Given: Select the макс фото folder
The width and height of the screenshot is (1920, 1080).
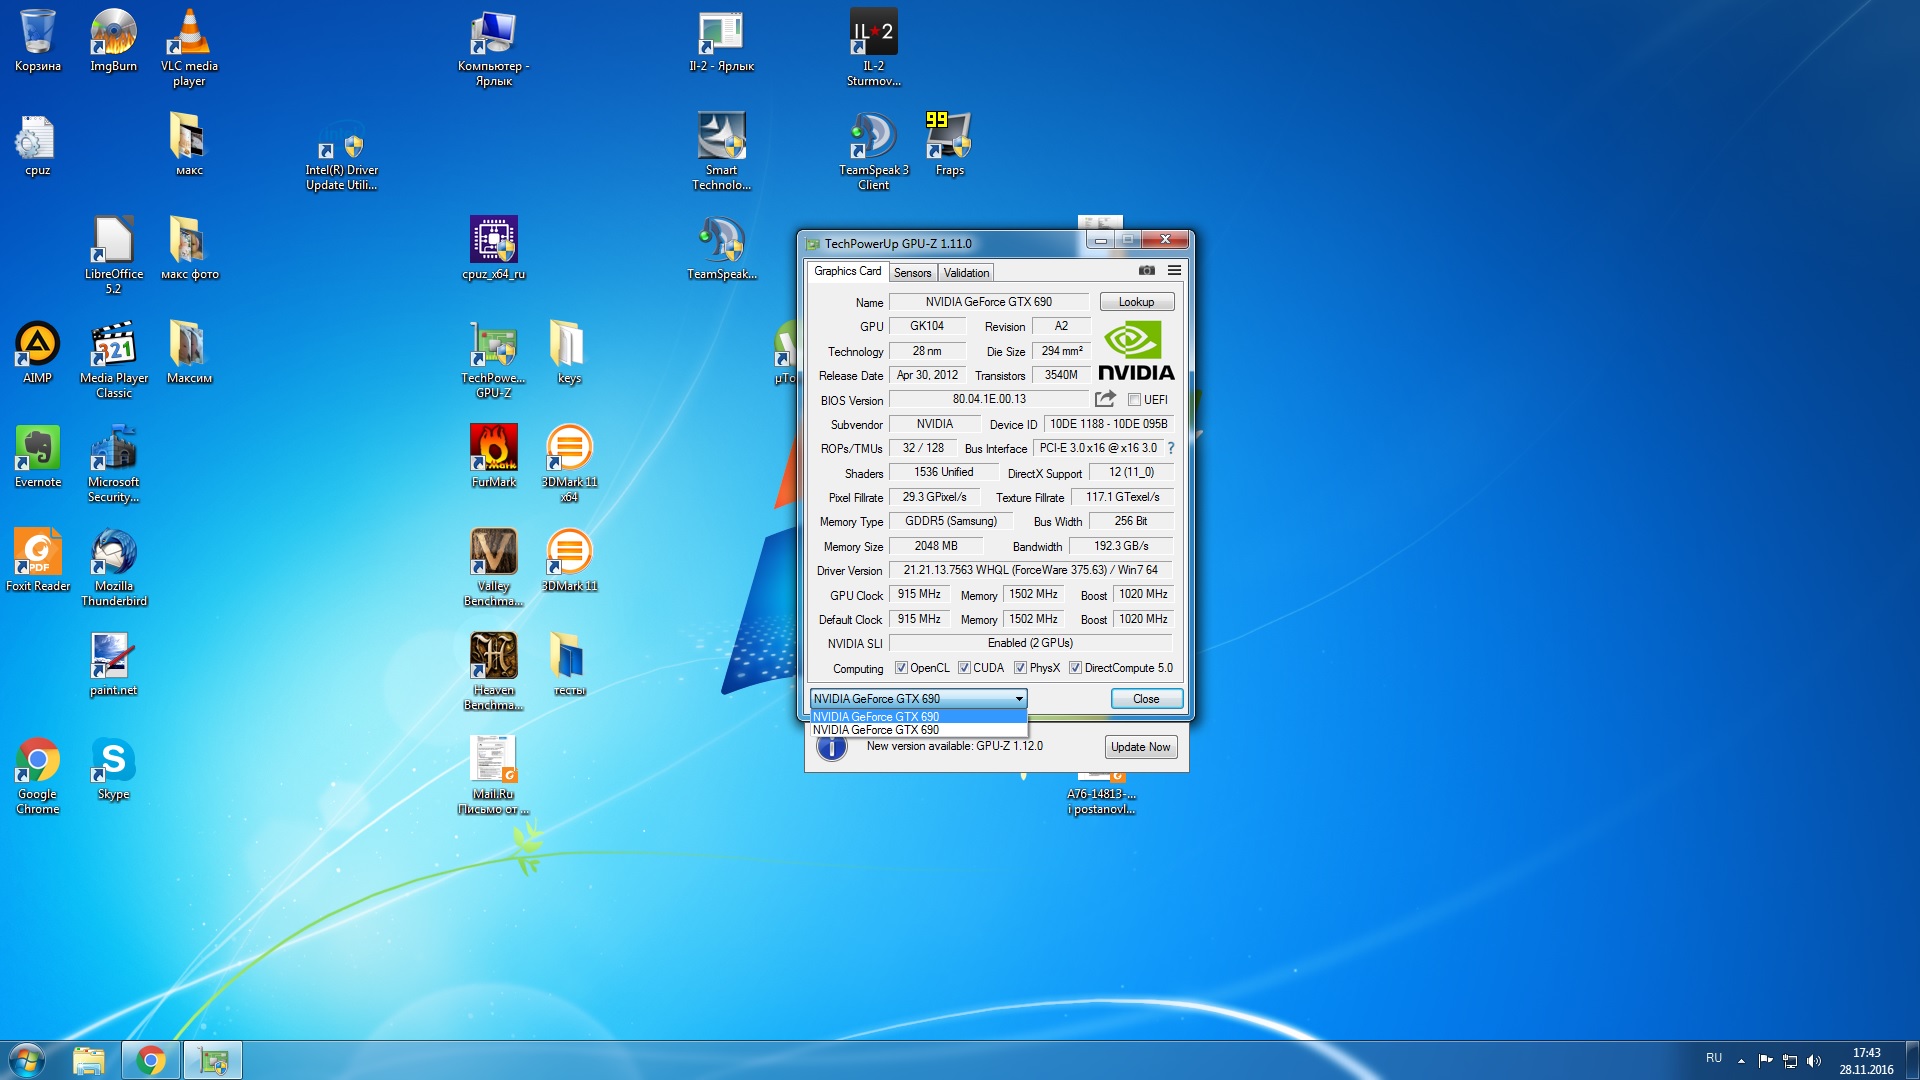Looking at the screenshot, I should click(x=189, y=248).
